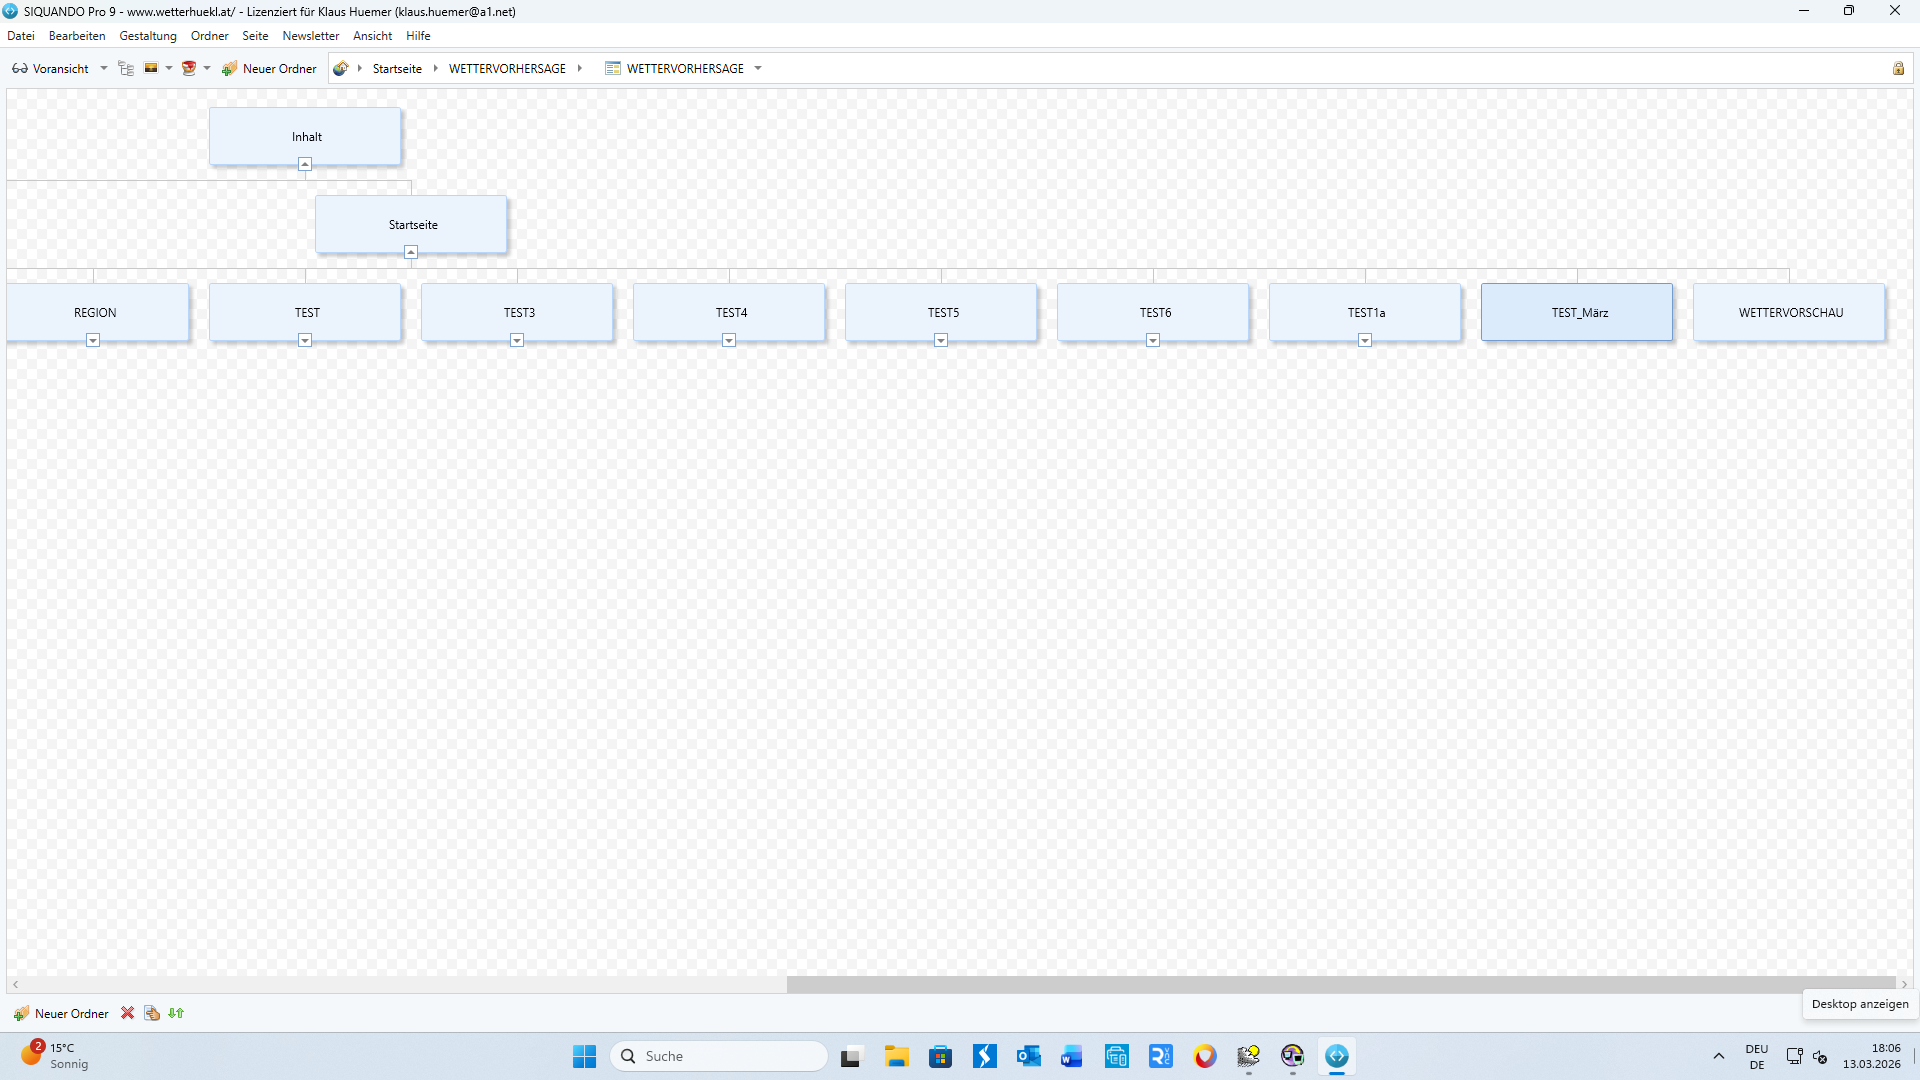Open Firefox from the taskbar

[x=1205, y=1056]
